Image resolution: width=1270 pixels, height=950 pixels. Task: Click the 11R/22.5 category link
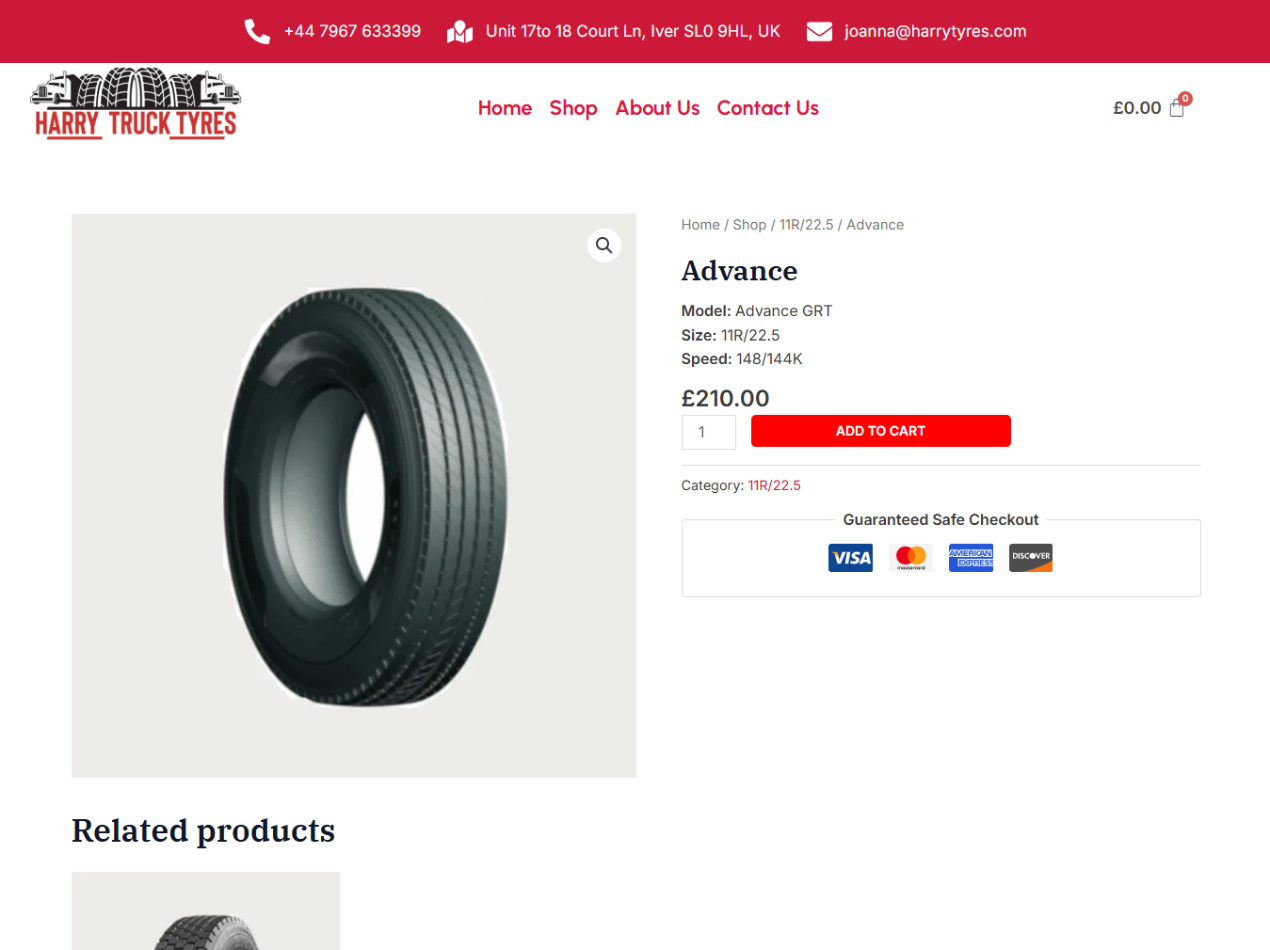point(774,486)
